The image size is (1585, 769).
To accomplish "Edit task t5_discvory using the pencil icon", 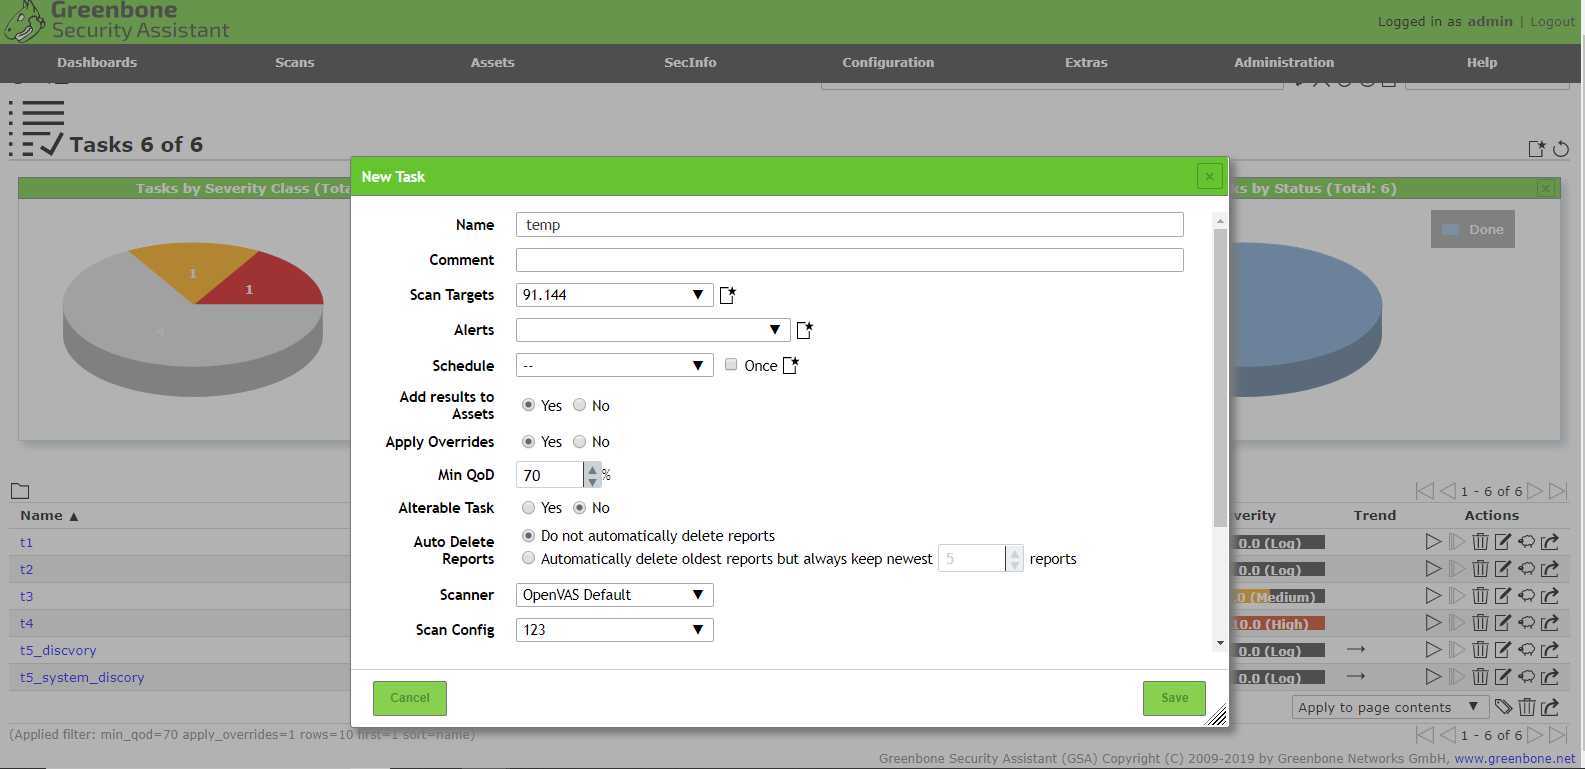I will pos(1503,650).
